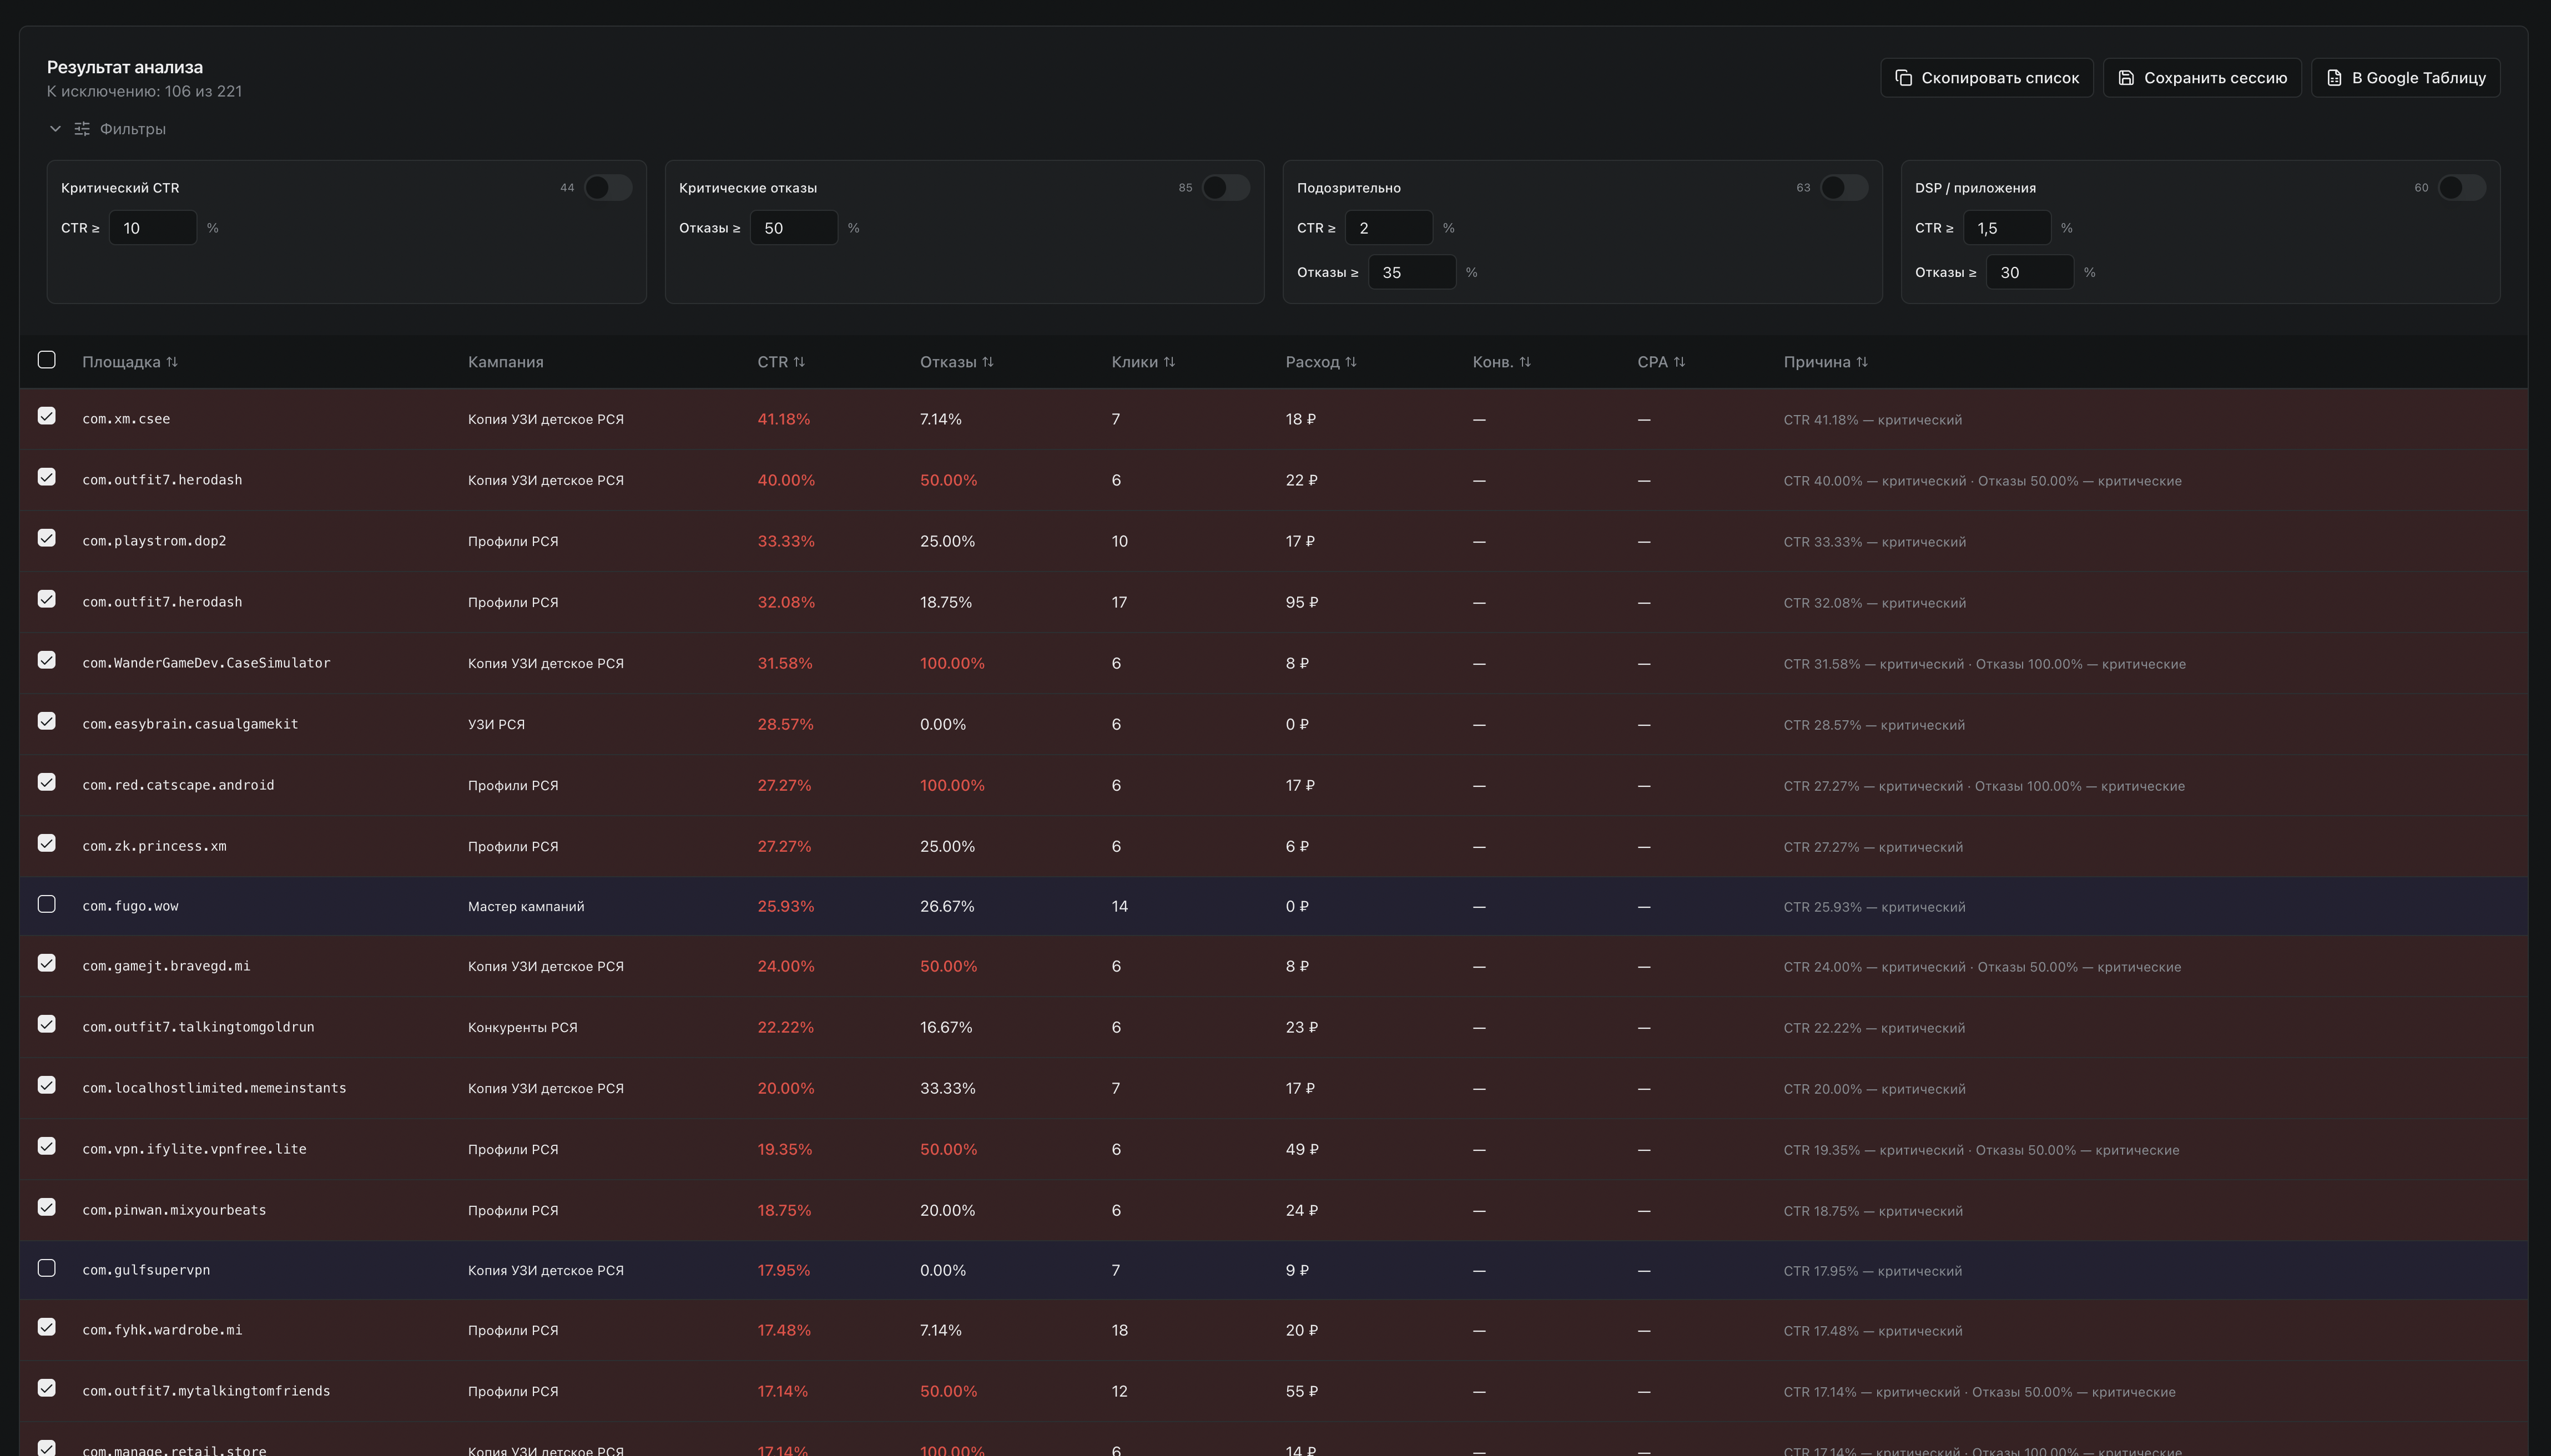Click the Критические отказы threshold input field
This screenshot has width=2551, height=1456.
pos(793,228)
